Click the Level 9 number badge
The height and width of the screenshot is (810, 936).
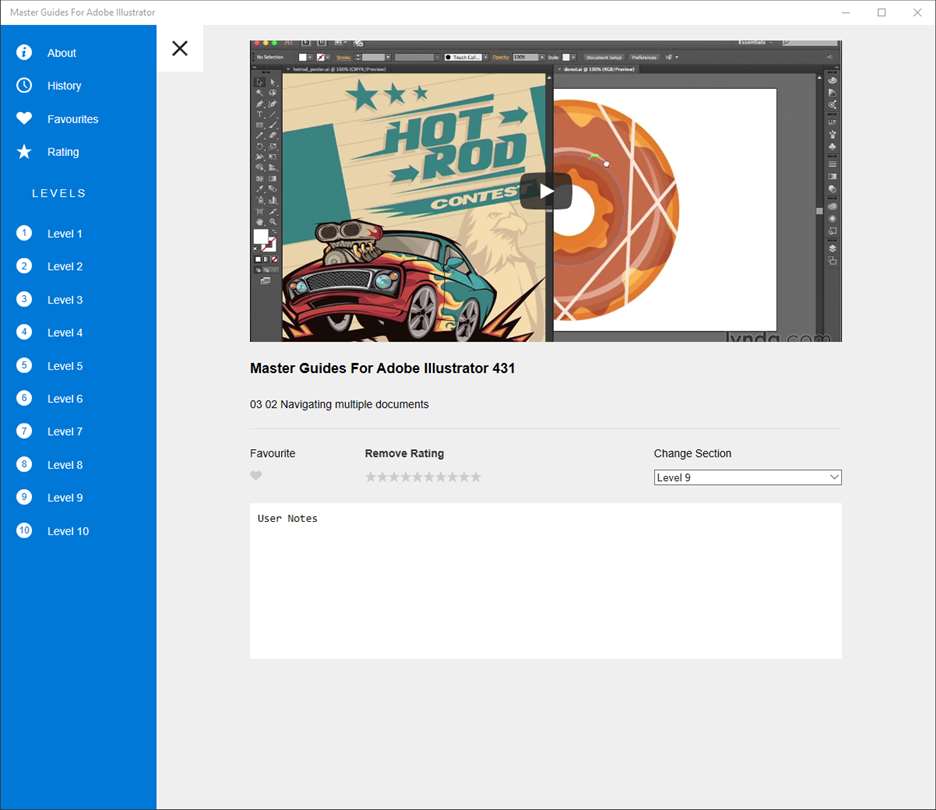pos(24,497)
